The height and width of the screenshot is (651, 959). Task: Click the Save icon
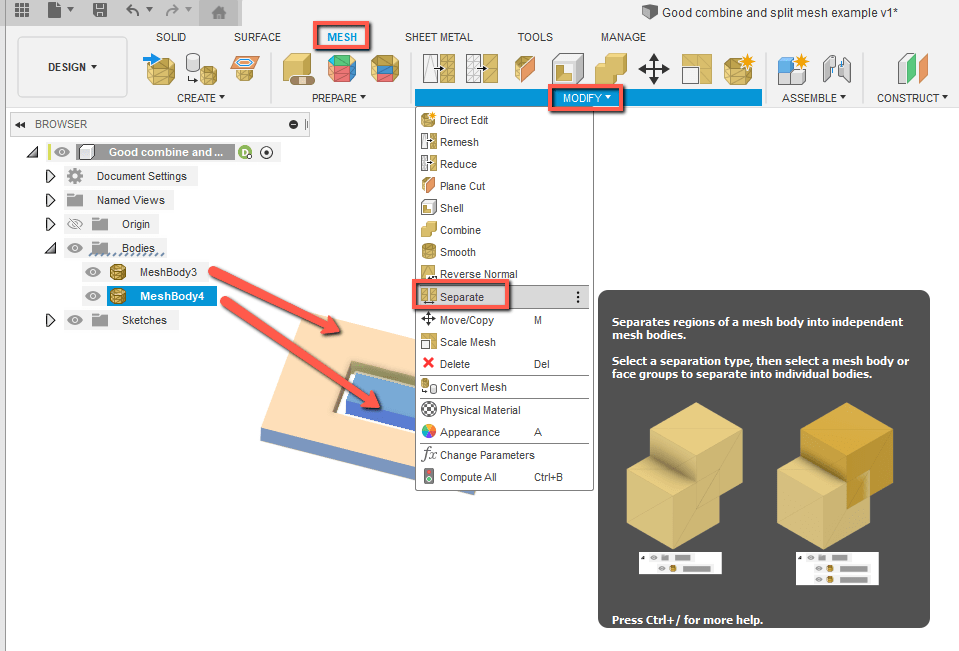tap(99, 9)
